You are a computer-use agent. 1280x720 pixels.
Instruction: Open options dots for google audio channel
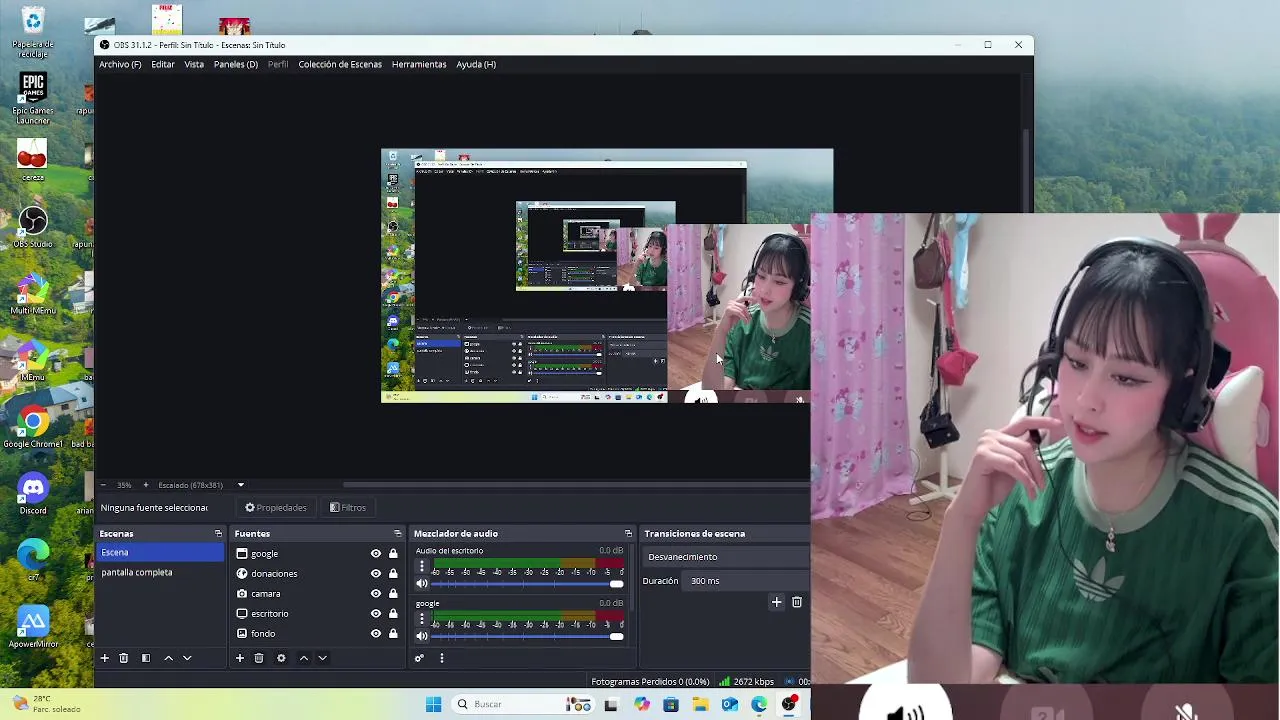click(421, 619)
